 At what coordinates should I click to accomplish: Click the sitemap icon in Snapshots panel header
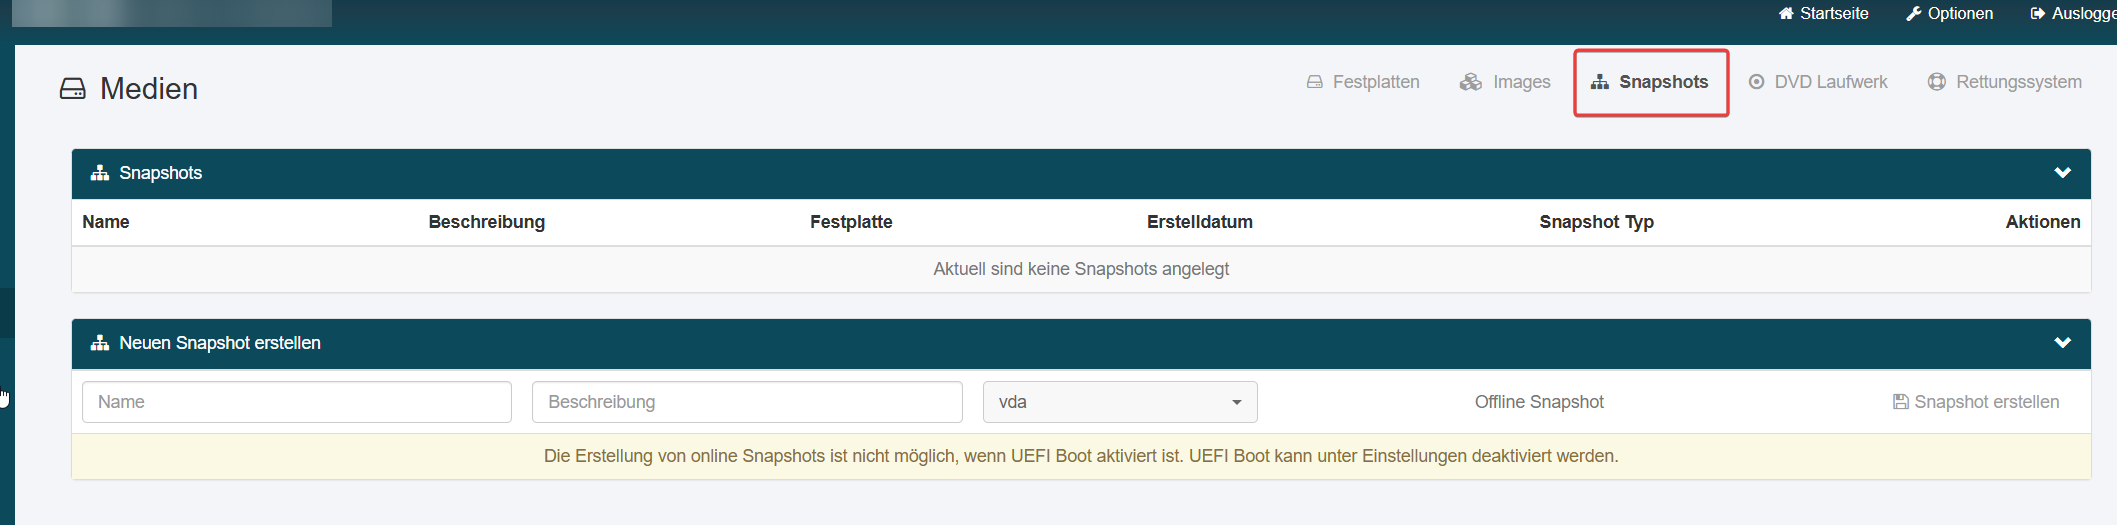[100, 173]
